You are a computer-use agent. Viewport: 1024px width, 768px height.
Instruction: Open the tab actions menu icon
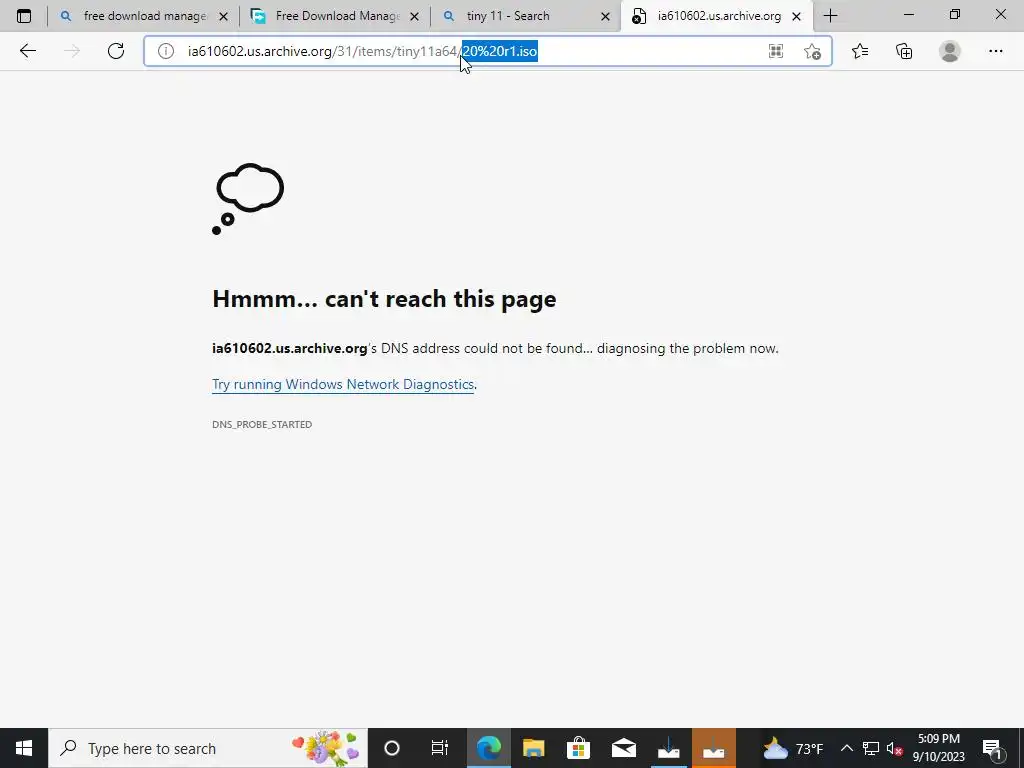pos(24,16)
